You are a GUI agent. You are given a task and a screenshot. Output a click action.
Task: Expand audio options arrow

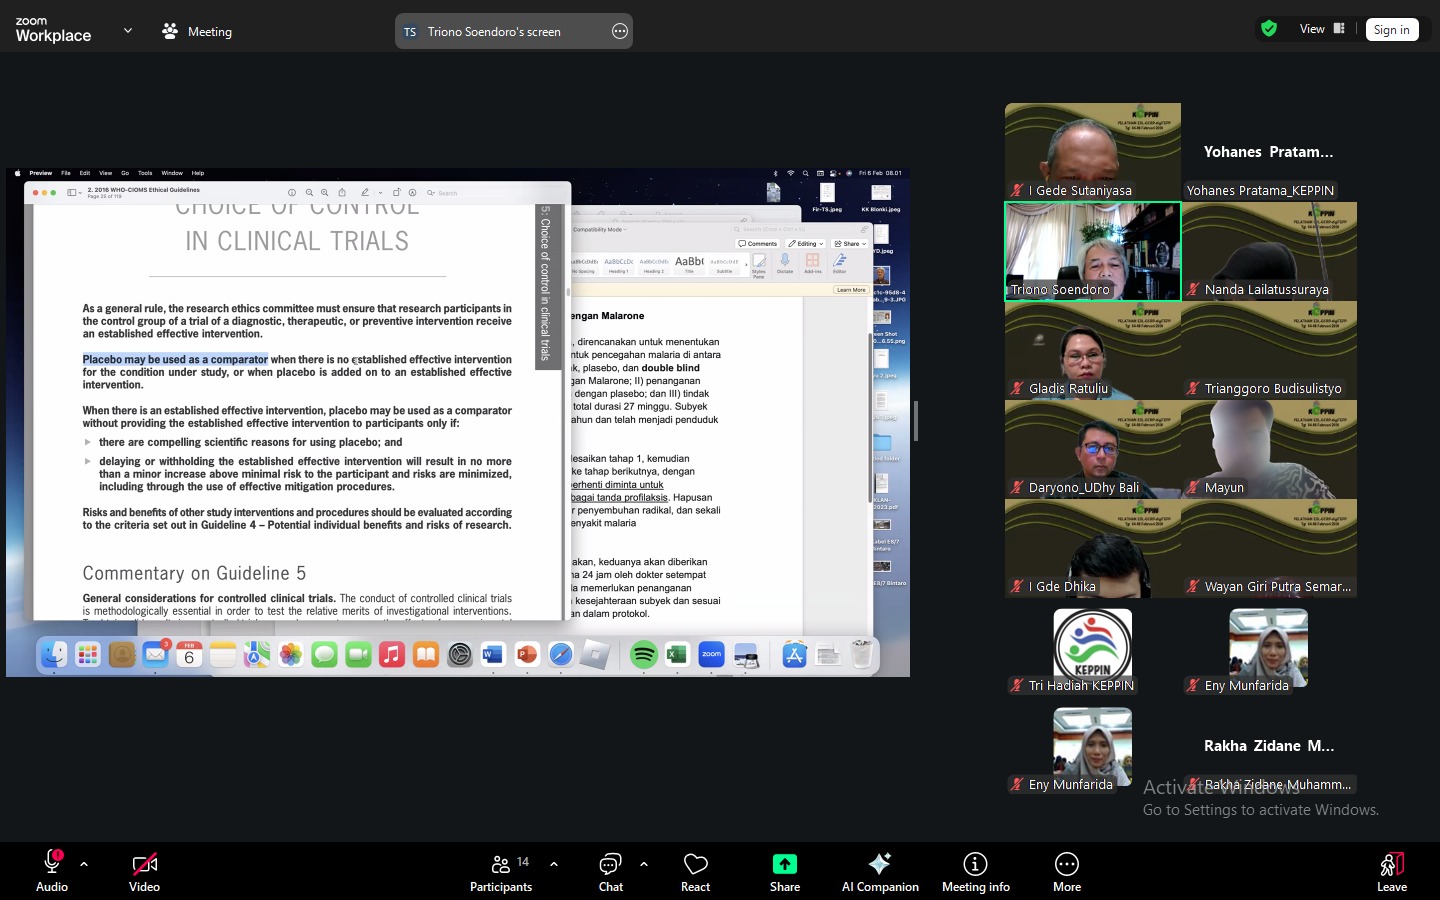[84, 864]
